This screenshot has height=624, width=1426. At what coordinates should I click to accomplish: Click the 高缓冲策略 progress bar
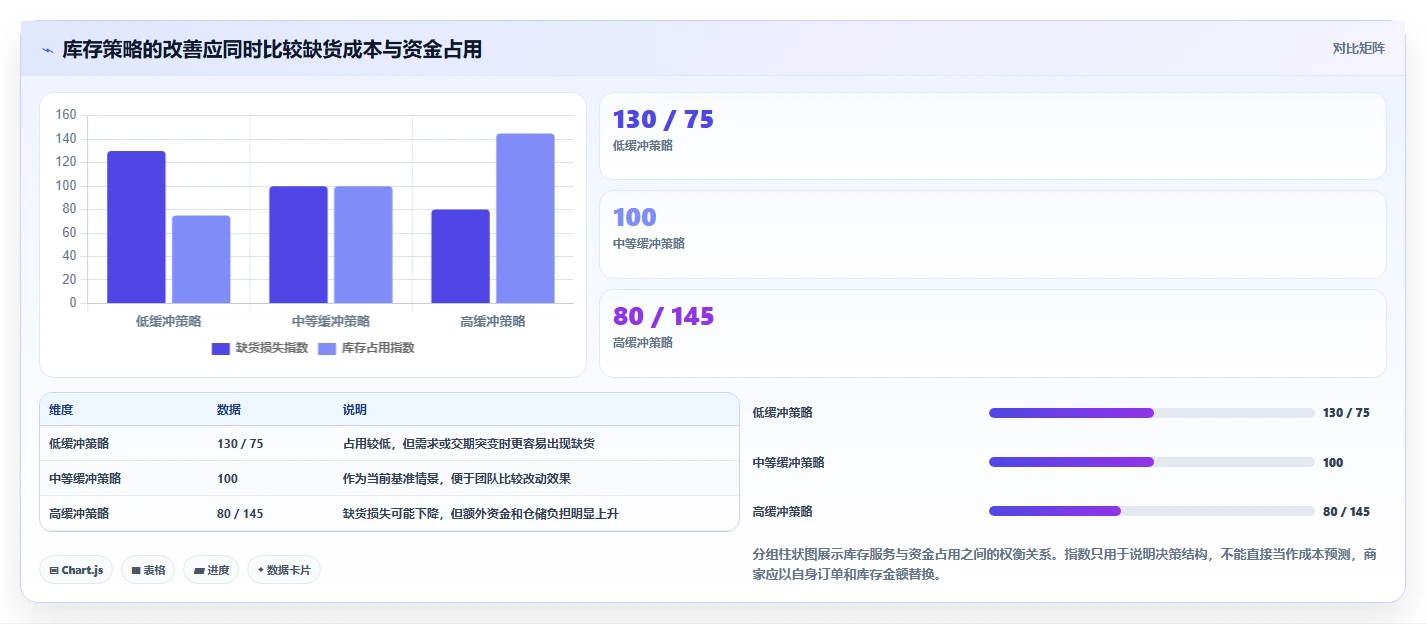click(x=1151, y=511)
